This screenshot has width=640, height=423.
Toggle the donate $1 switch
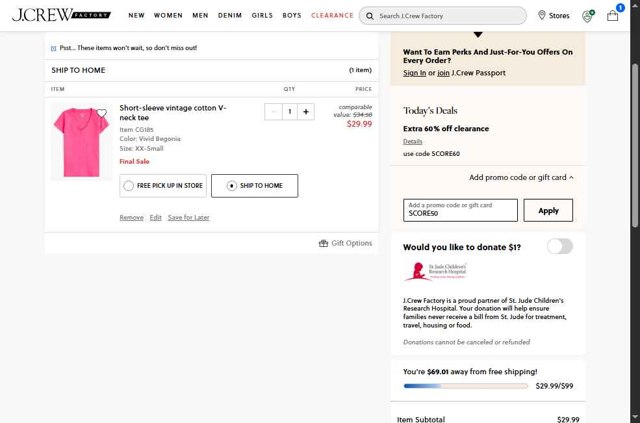(560, 247)
